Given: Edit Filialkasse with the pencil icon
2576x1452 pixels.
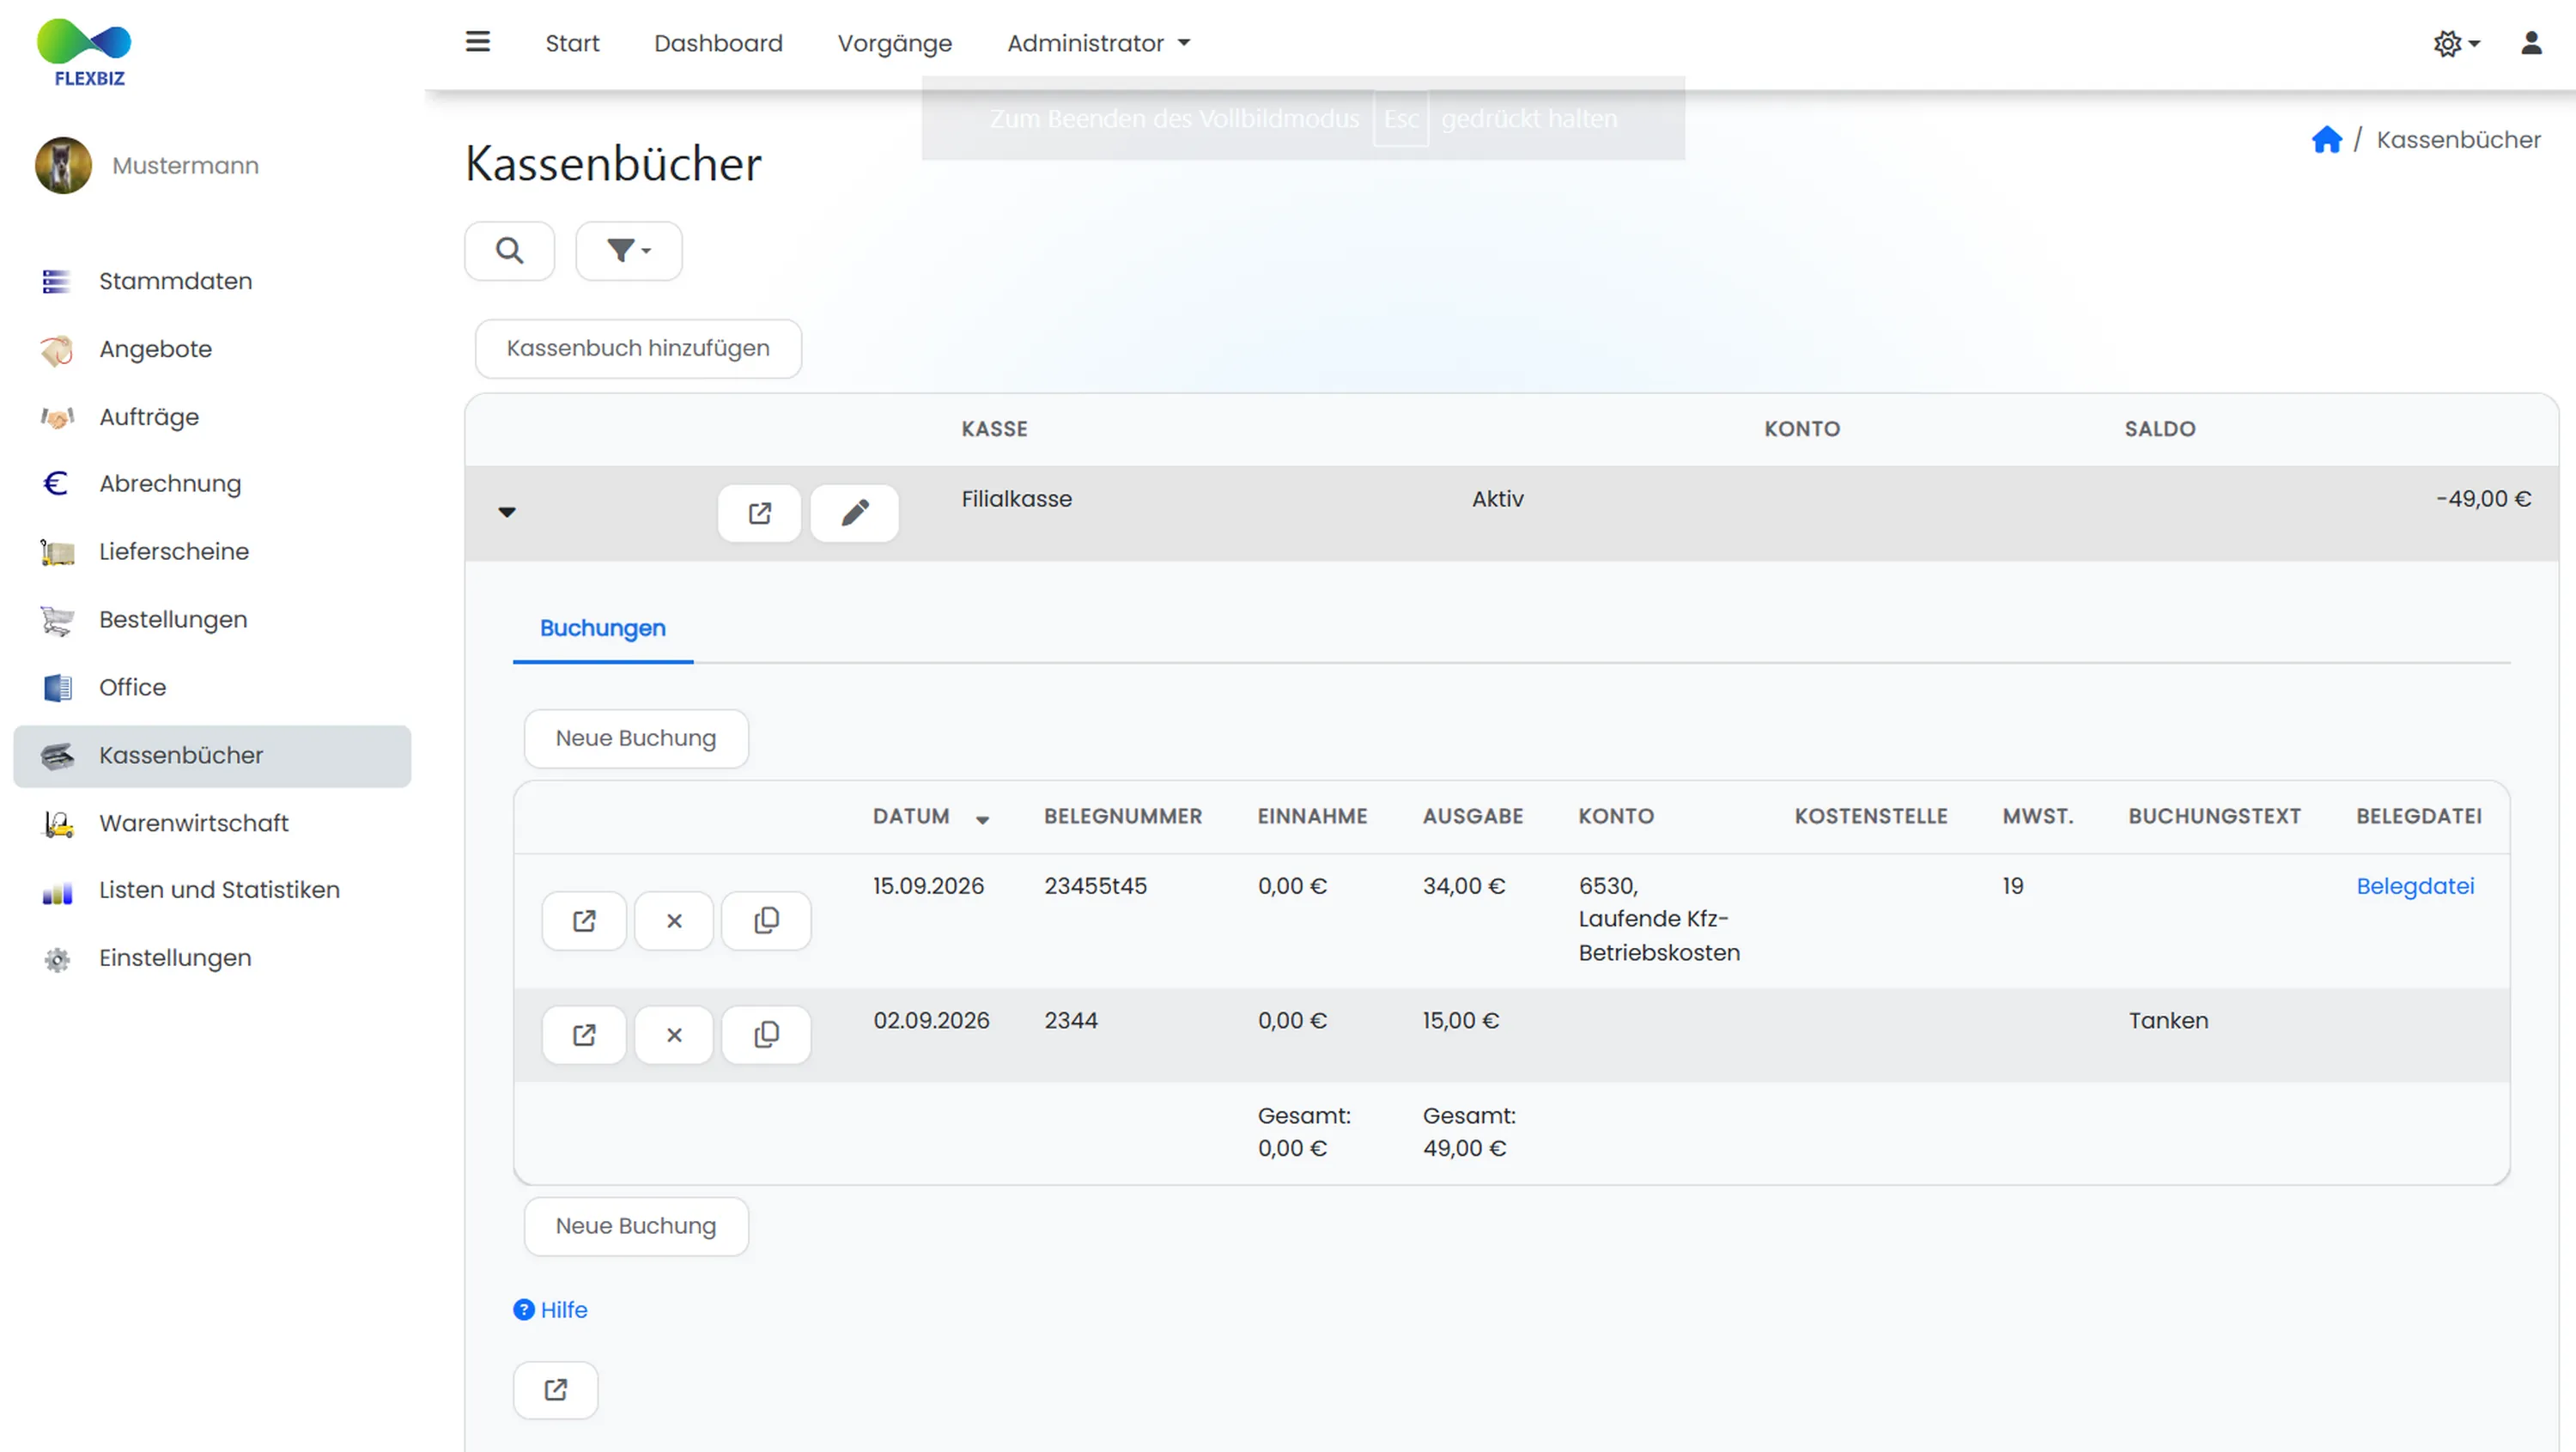Looking at the screenshot, I should (x=854, y=513).
